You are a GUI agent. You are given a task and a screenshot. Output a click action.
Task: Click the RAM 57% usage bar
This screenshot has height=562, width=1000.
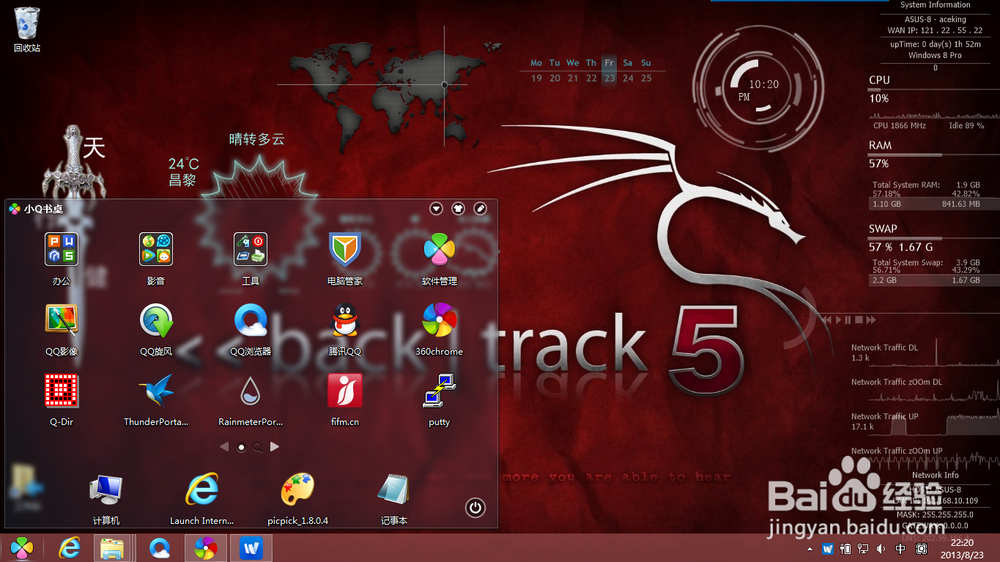tap(934, 155)
